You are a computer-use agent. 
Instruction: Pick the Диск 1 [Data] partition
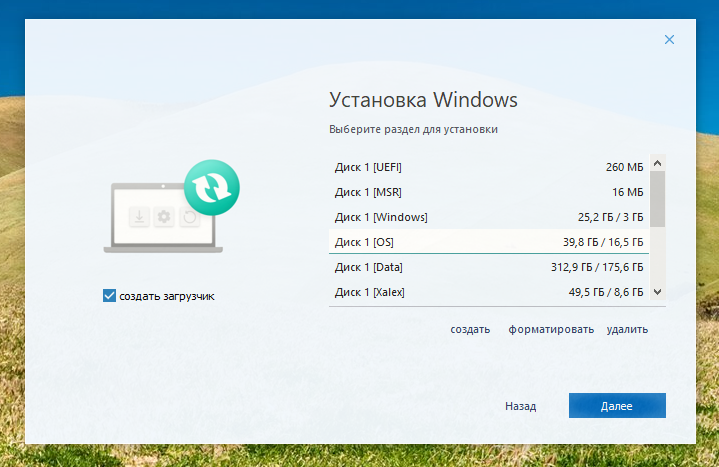coord(488,267)
